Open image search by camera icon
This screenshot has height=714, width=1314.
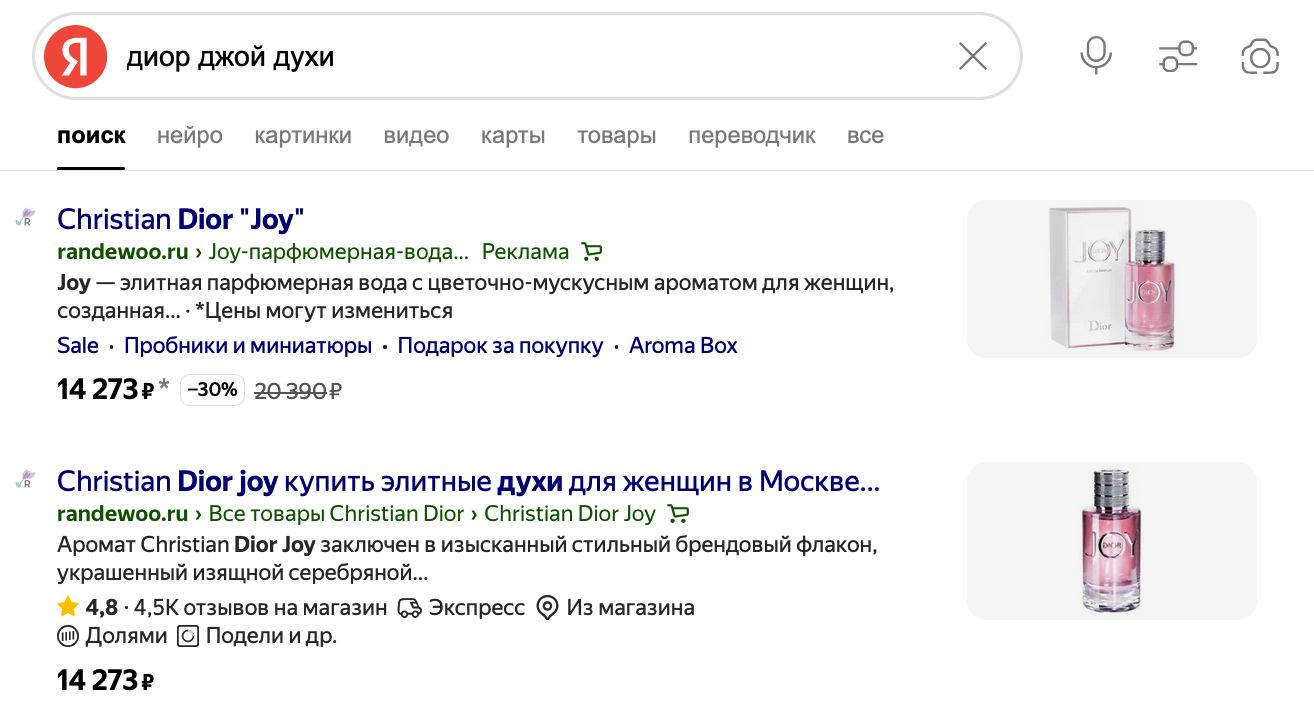[x=1260, y=57]
